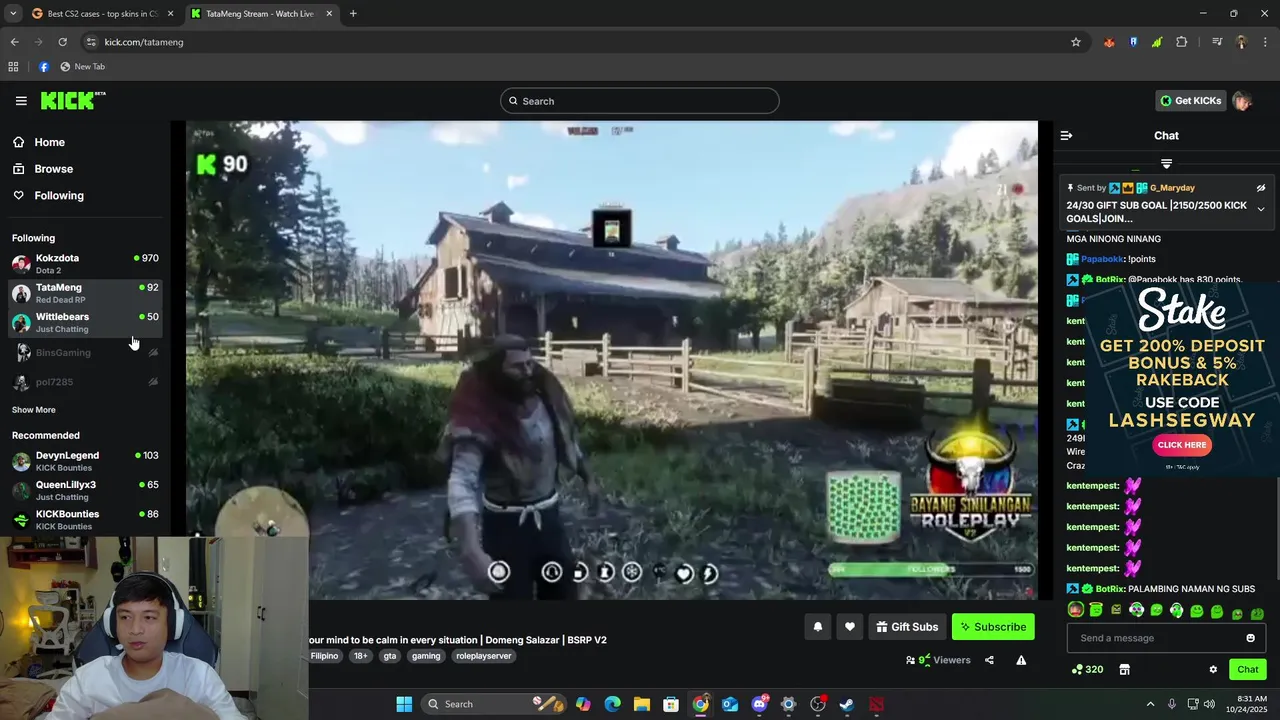Open offline BinsGaming channel

pos(85,352)
